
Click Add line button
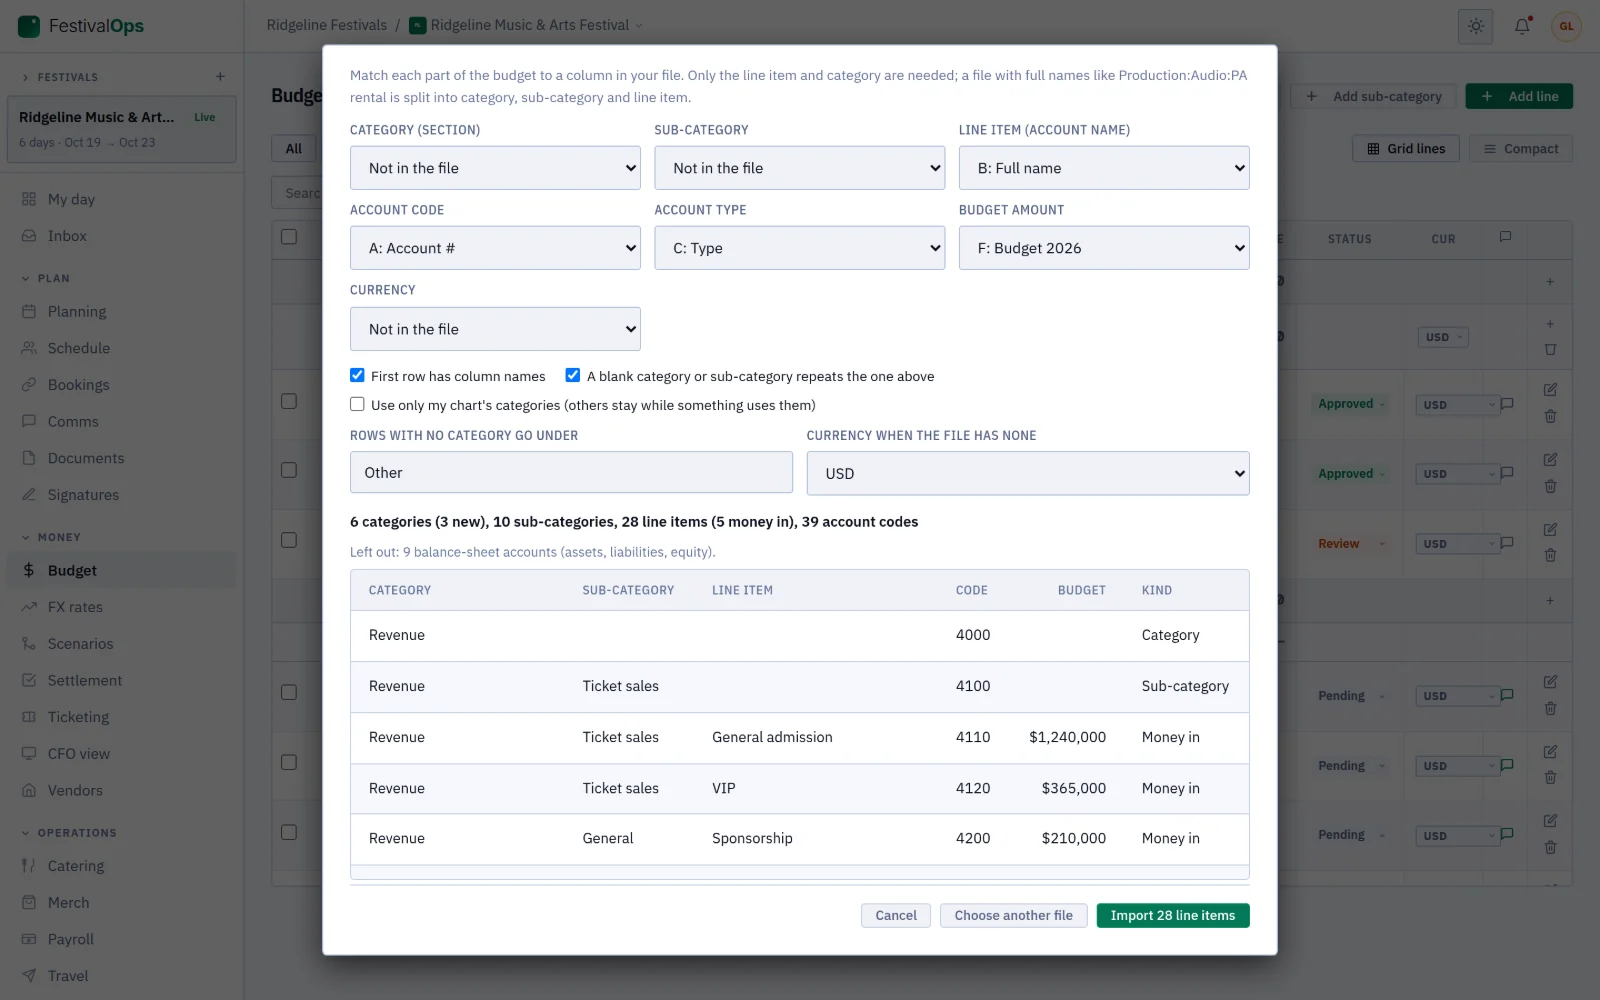1519,96
